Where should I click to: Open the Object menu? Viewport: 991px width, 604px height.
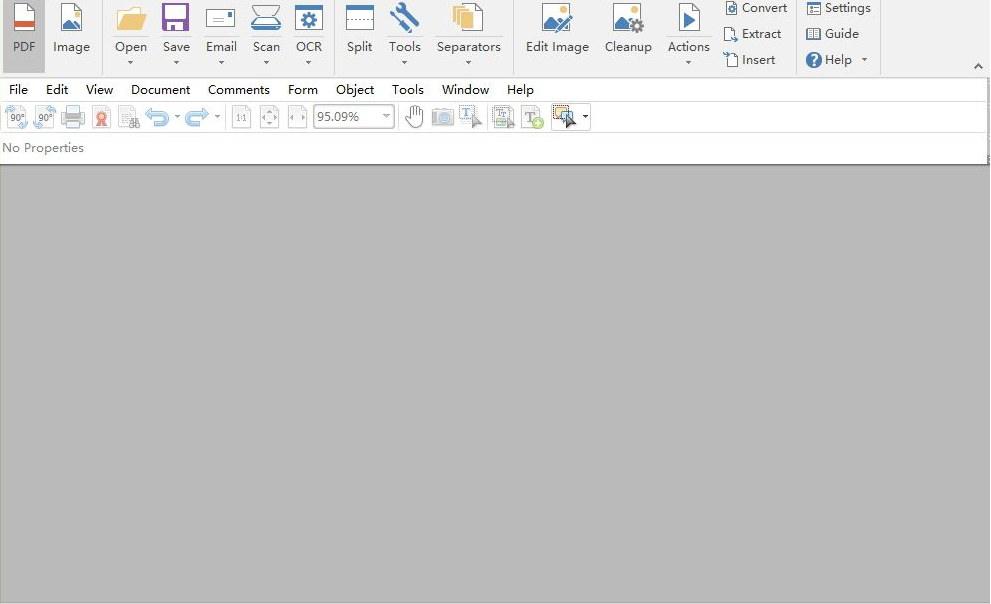355,90
